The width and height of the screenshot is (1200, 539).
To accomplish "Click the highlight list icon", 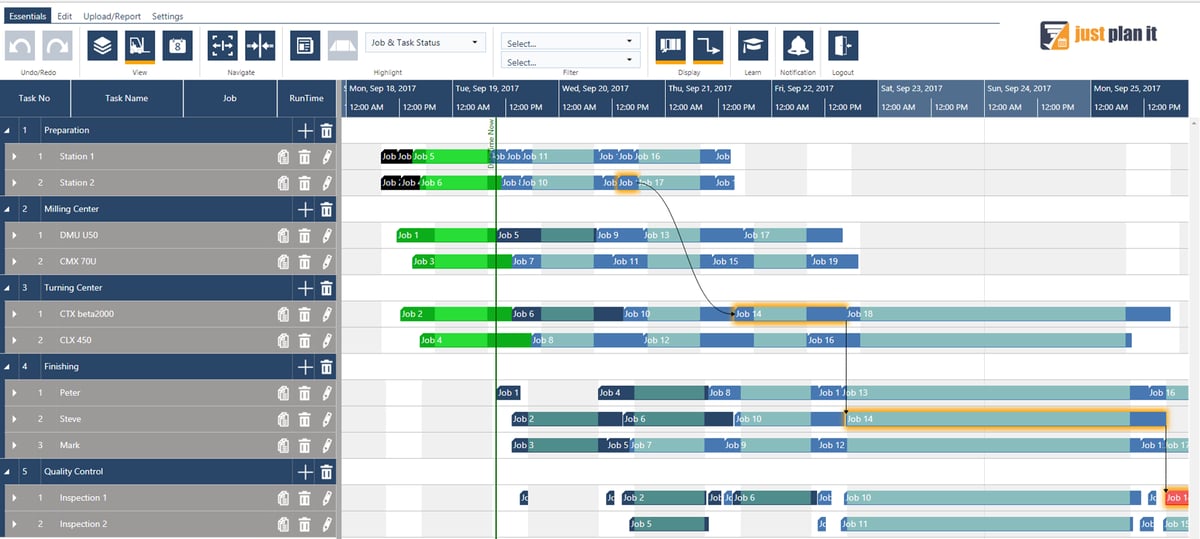I will point(305,46).
